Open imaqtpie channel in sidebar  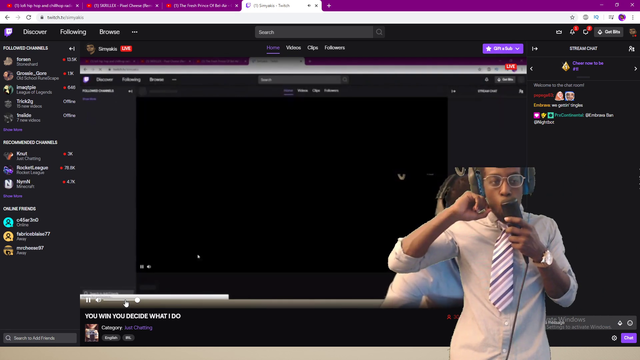(40, 89)
